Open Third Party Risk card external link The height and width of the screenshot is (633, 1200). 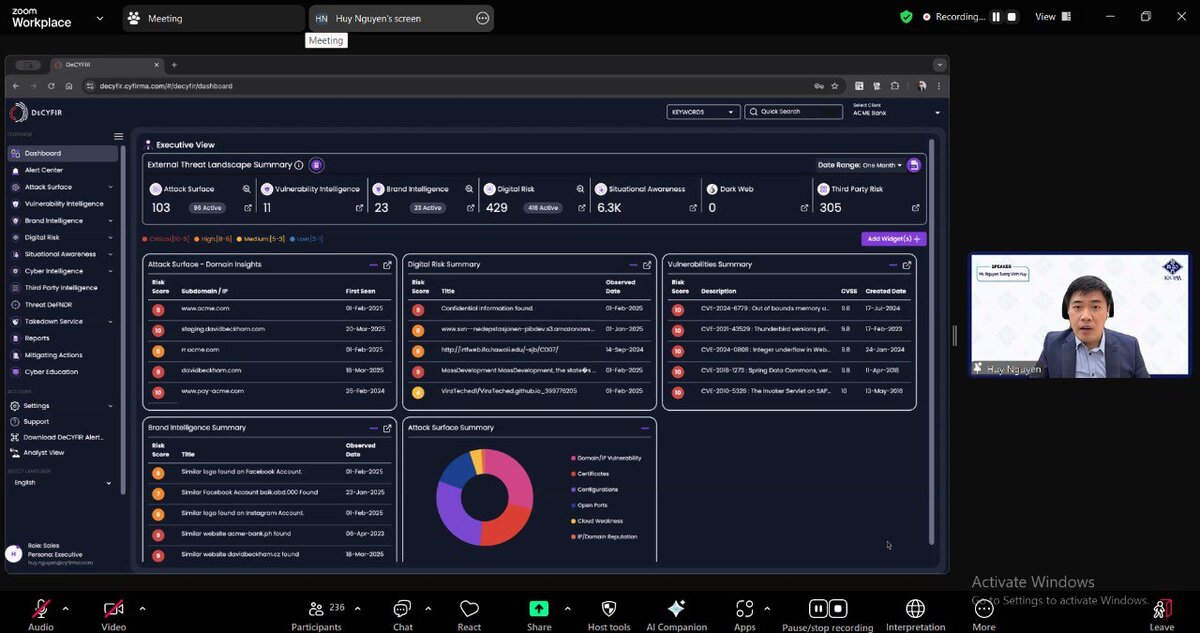pyautogui.click(x=915, y=208)
